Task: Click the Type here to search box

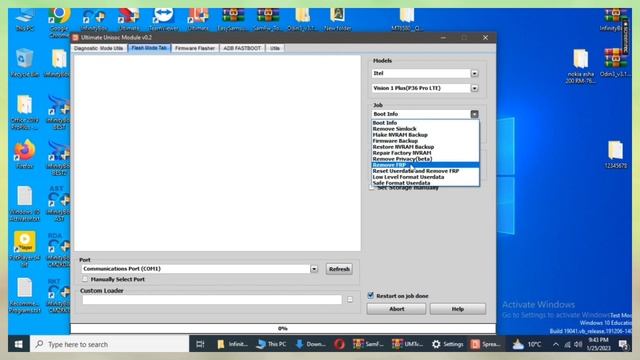Action: (109, 344)
